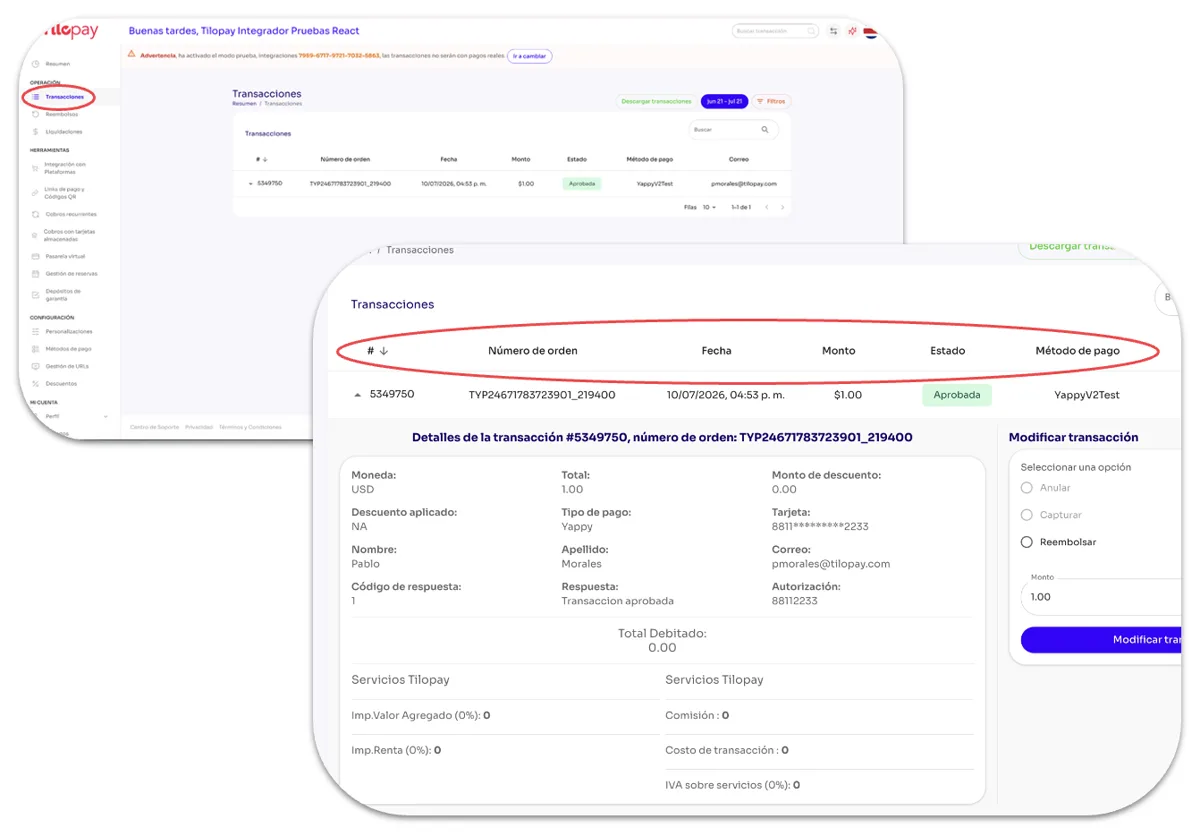
Task: Click magnifier icon in small table Buscar box
Action: (x=765, y=130)
